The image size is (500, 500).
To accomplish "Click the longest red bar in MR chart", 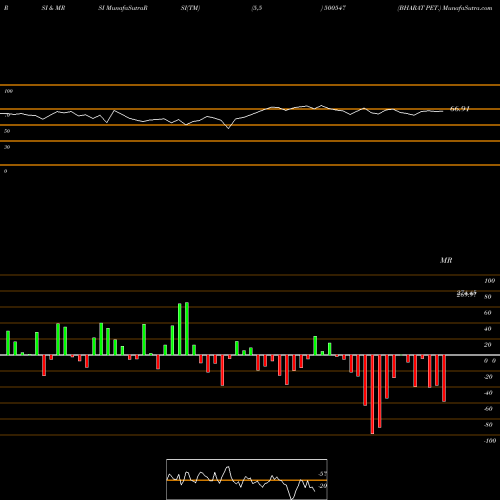I will (372, 394).
